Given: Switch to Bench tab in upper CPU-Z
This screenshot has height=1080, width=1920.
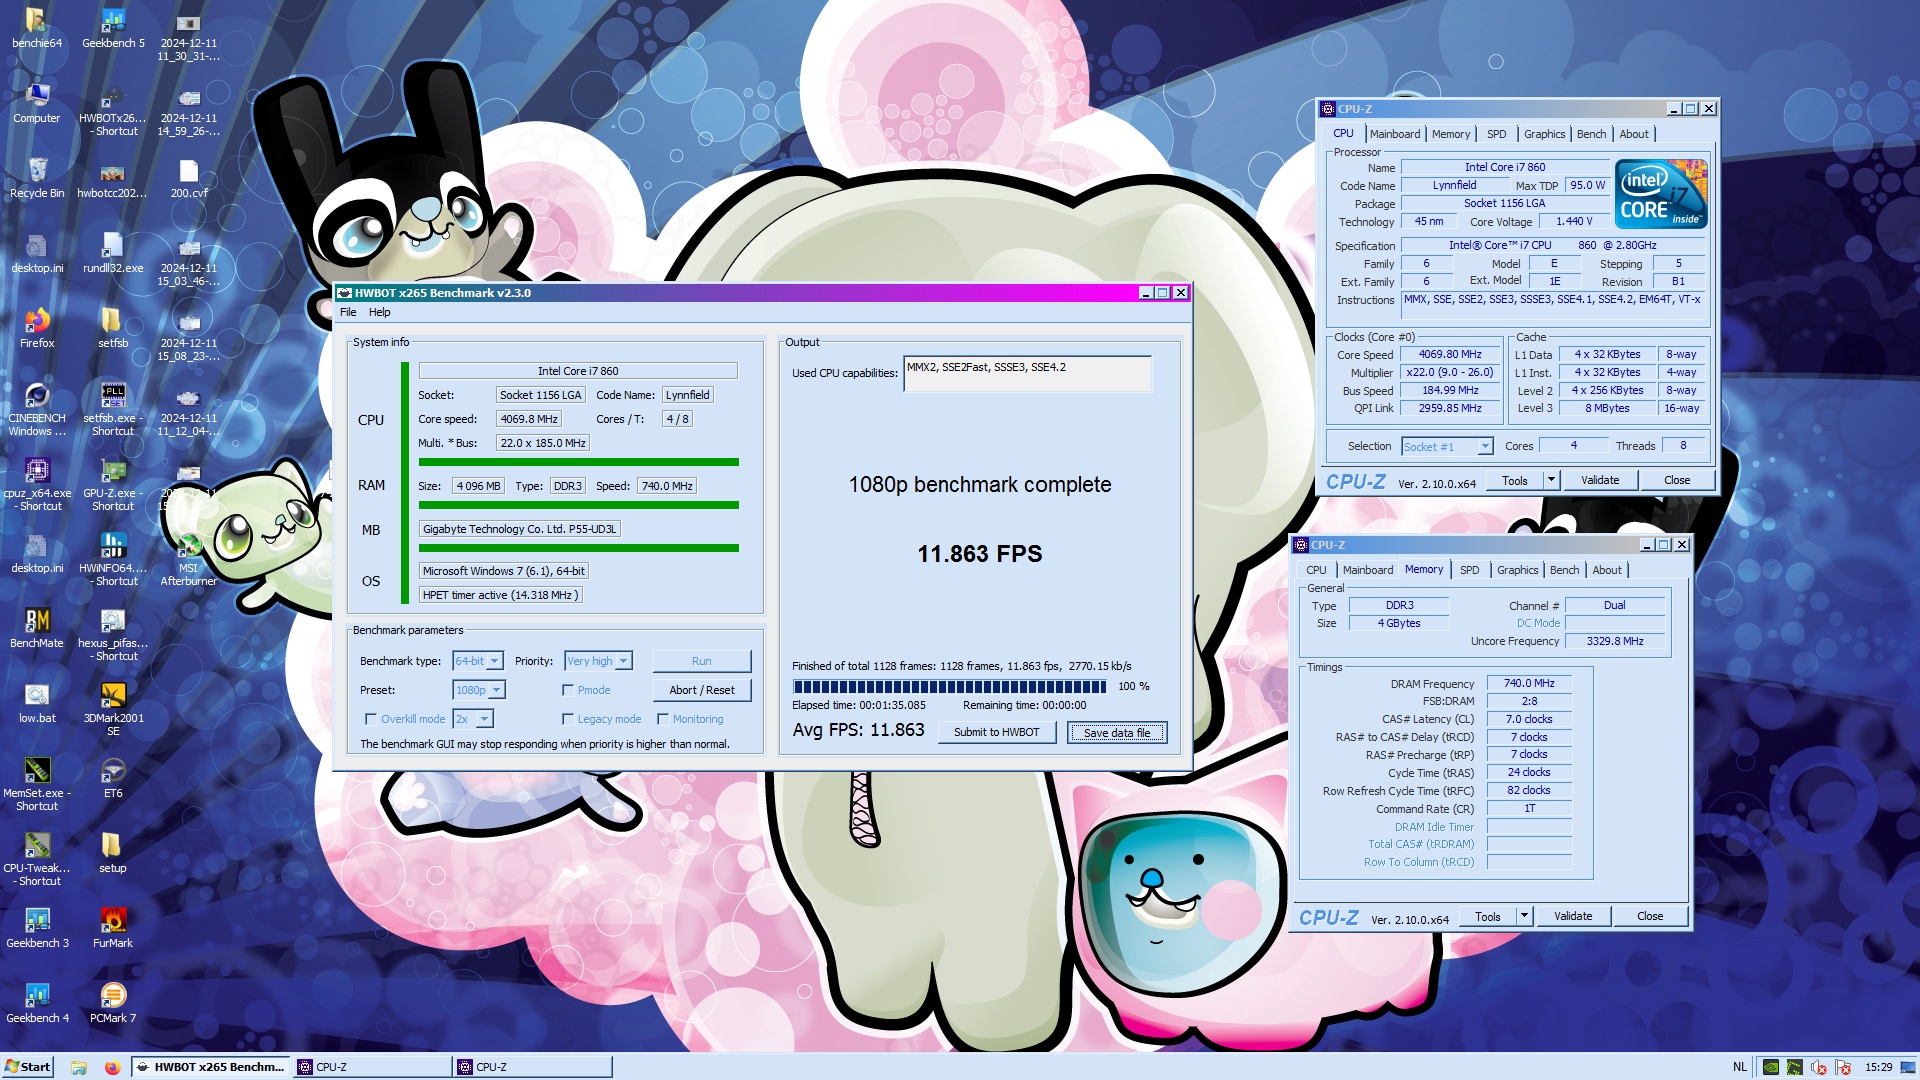Looking at the screenshot, I should (1591, 134).
